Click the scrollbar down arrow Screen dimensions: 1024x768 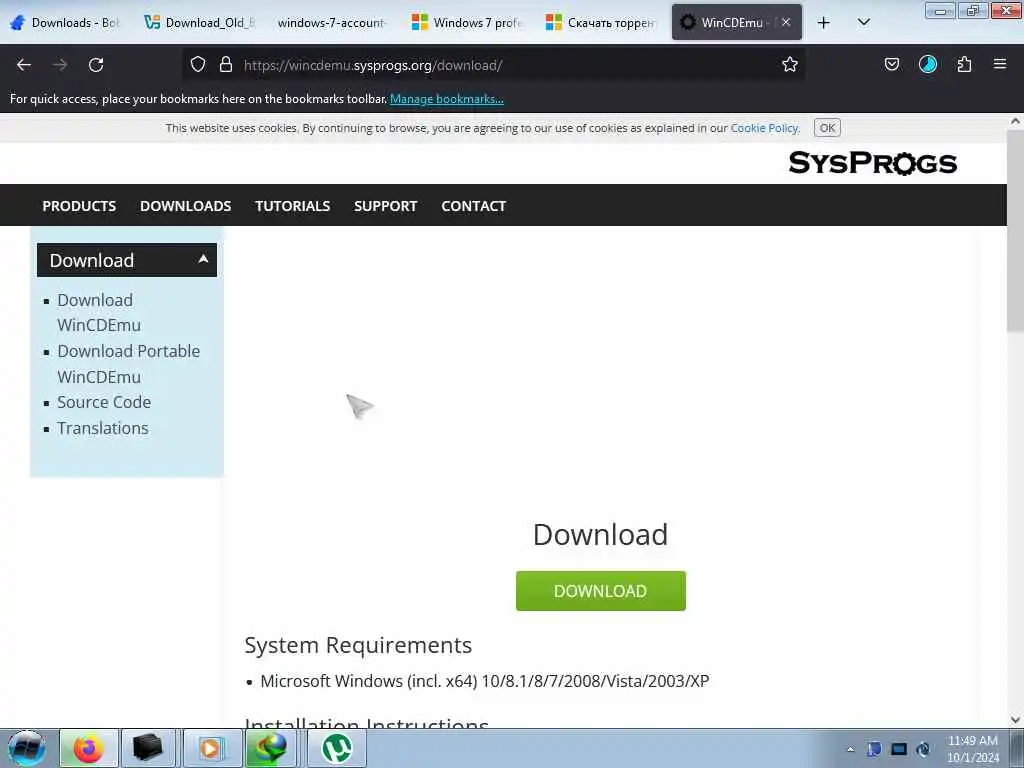click(1015, 720)
